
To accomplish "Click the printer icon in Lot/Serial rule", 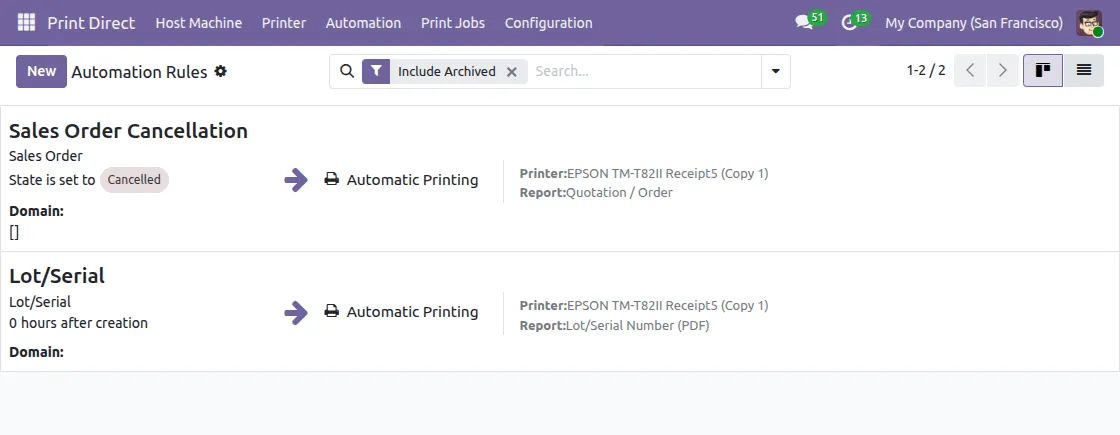I will tap(332, 312).
